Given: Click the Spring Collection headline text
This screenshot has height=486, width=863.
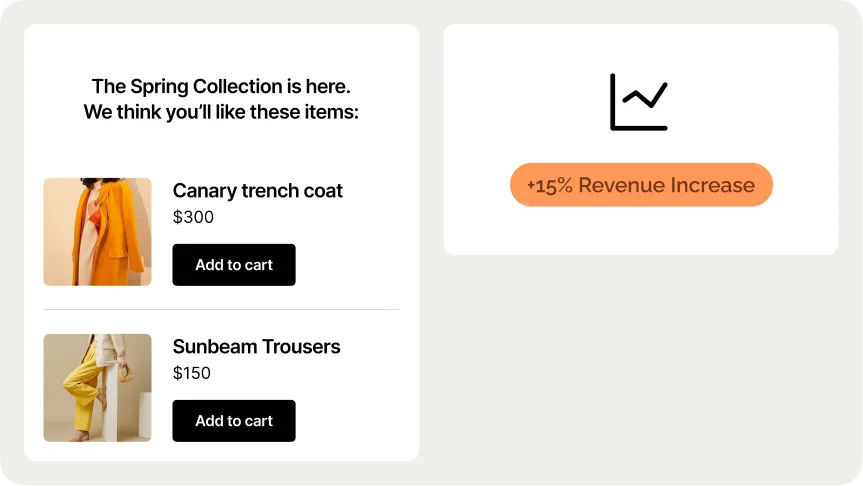Looking at the screenshot, I should 221,86.
